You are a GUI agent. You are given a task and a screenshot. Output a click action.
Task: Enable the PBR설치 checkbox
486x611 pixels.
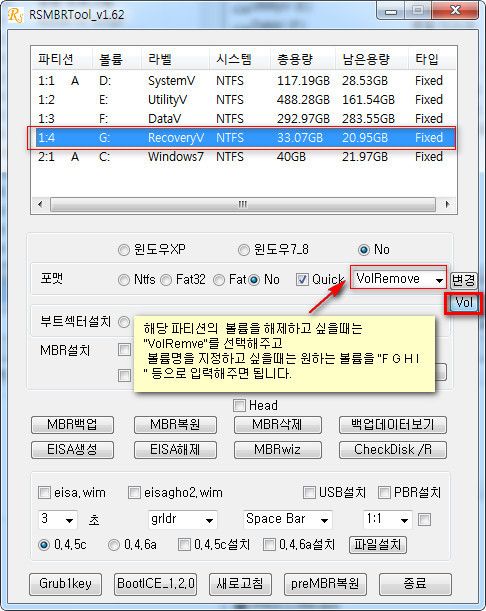384,492
